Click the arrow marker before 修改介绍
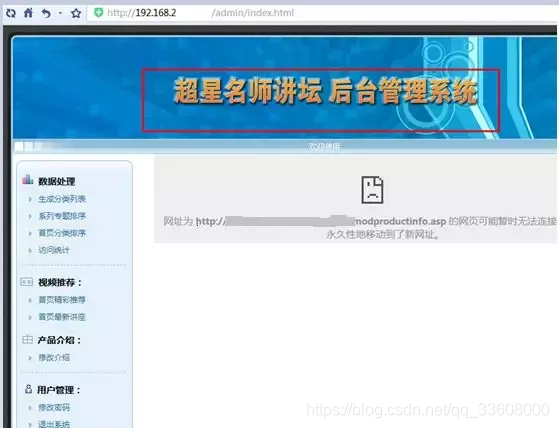 (x=30, y=358)
